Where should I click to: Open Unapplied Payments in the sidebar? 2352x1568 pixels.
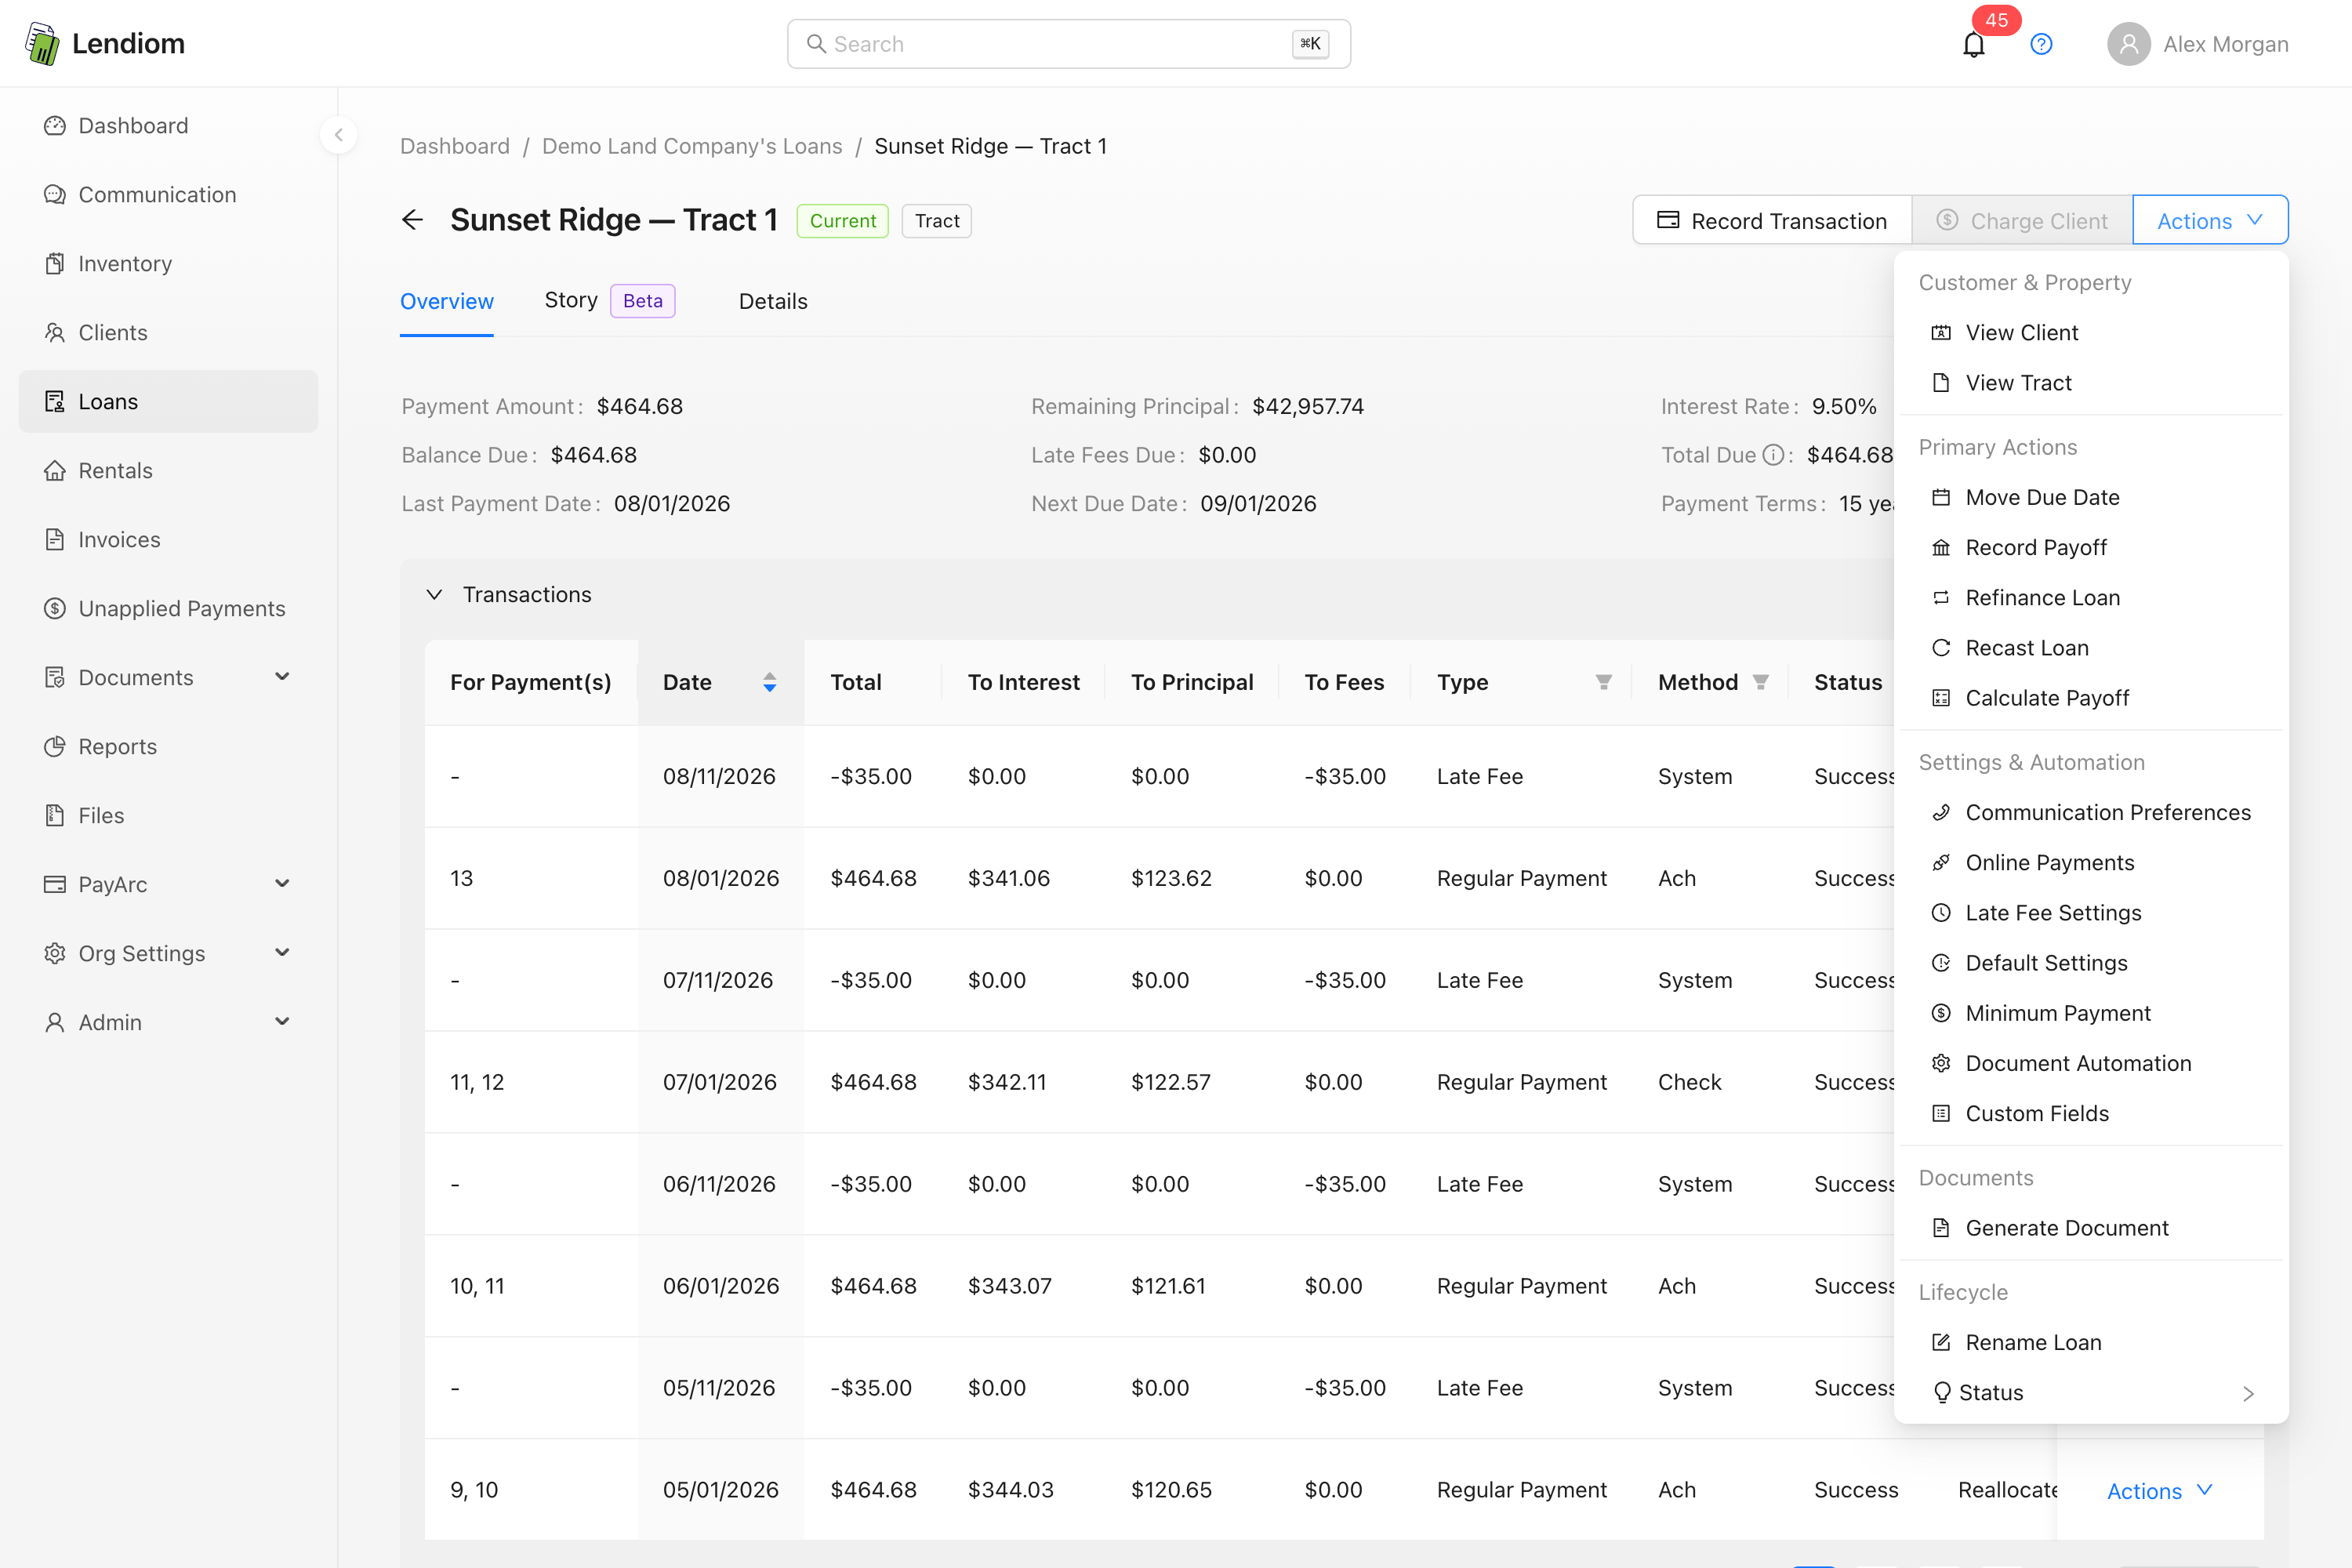point(168,609)
